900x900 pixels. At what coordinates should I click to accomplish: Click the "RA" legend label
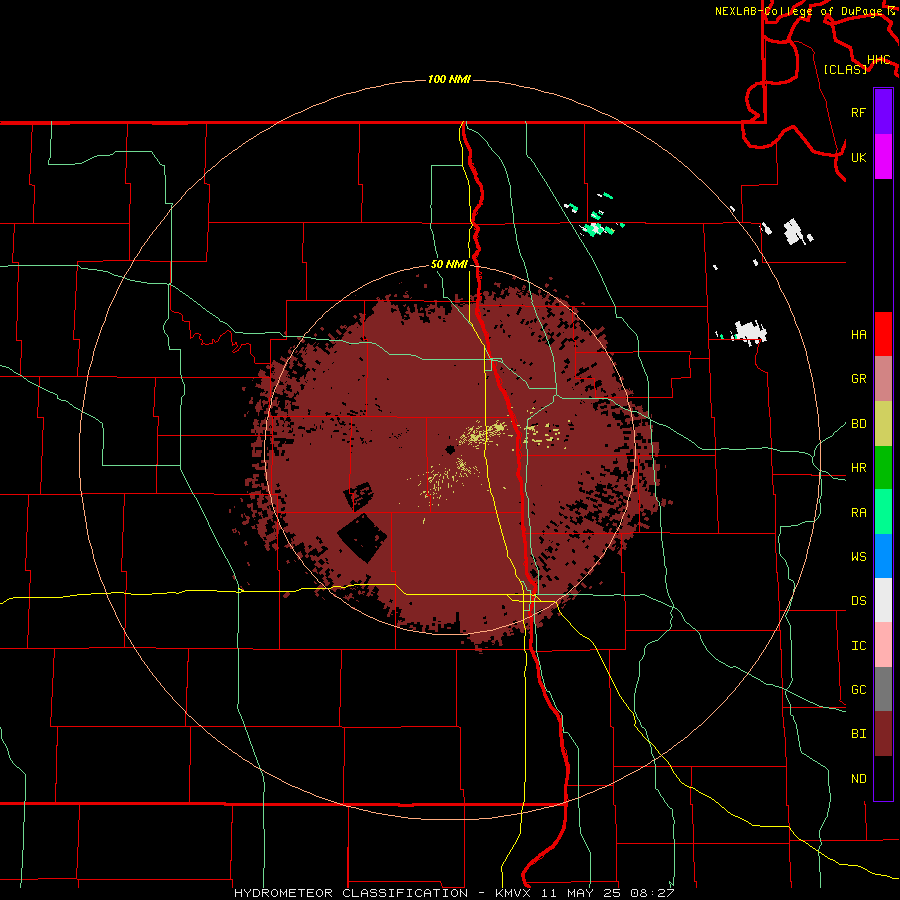pyautogui.click(x=858, y=513)
